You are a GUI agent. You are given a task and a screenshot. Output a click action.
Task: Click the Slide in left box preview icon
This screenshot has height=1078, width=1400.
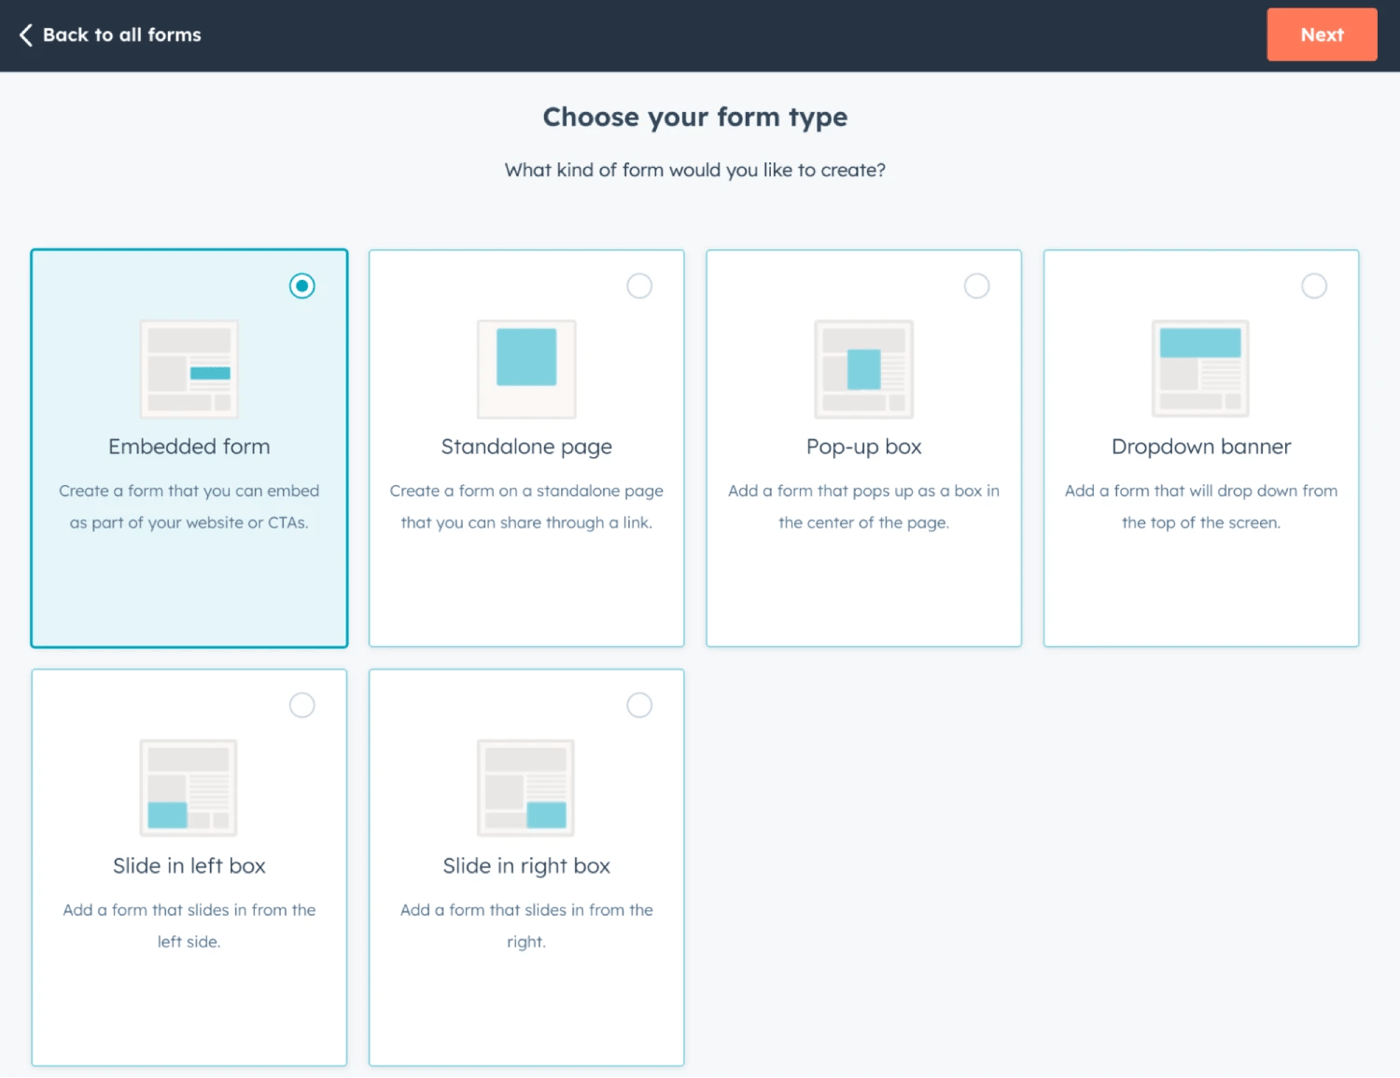pyautogui.click(x=188, y=788)
